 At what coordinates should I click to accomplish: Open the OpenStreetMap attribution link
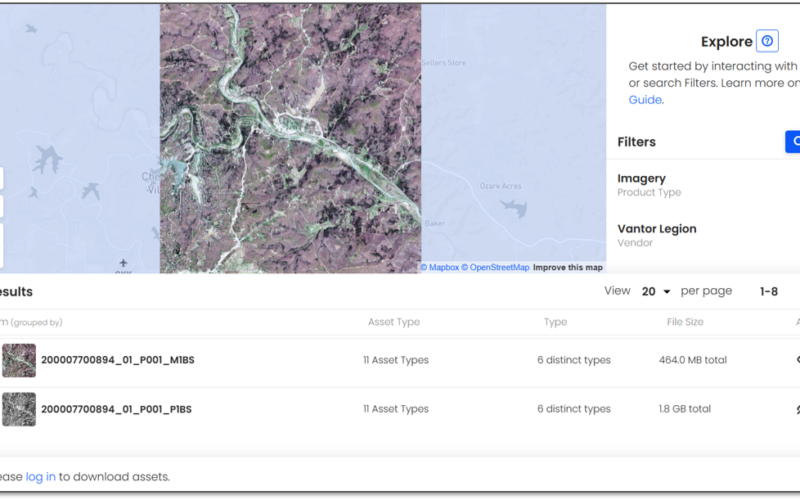pos(495,267)
